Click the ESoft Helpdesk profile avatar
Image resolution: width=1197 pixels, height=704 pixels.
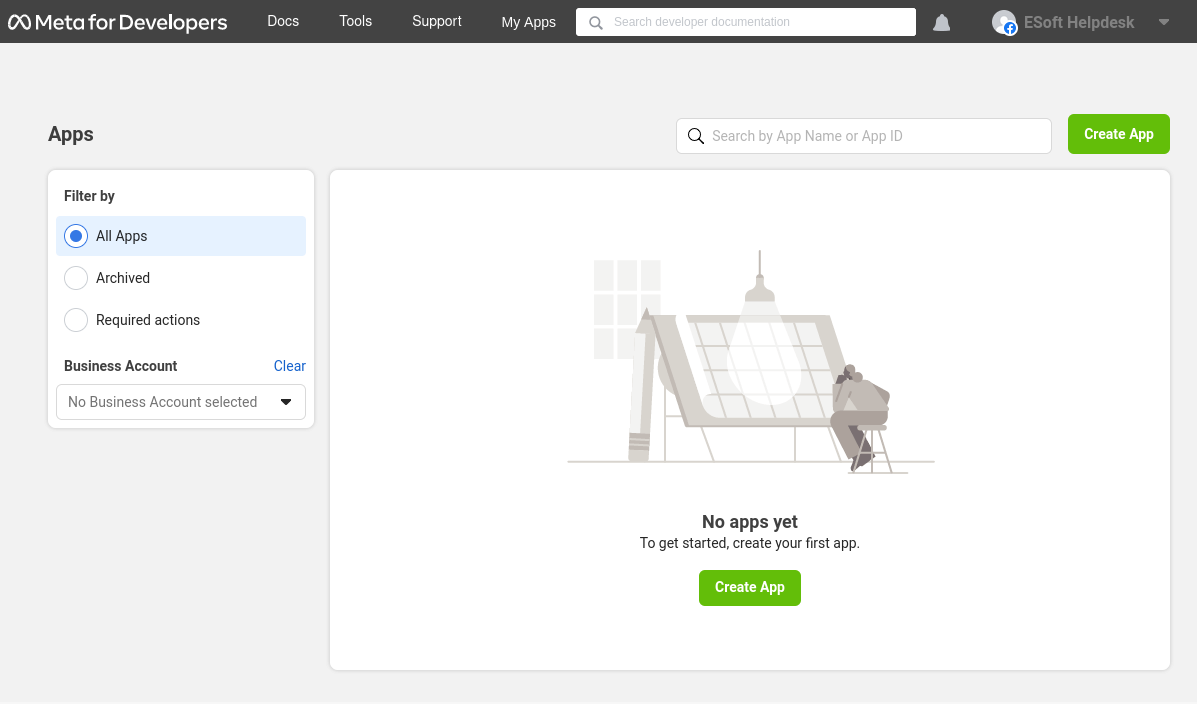pos(1004,22)
